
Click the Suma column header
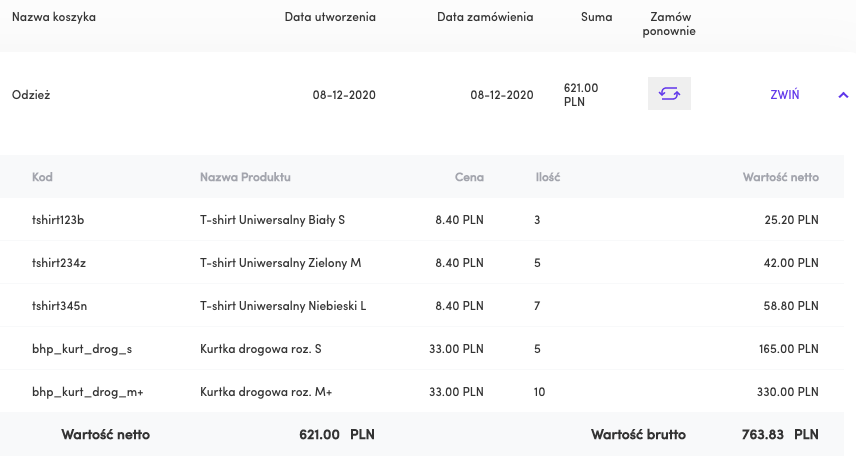tap(596, 17)
